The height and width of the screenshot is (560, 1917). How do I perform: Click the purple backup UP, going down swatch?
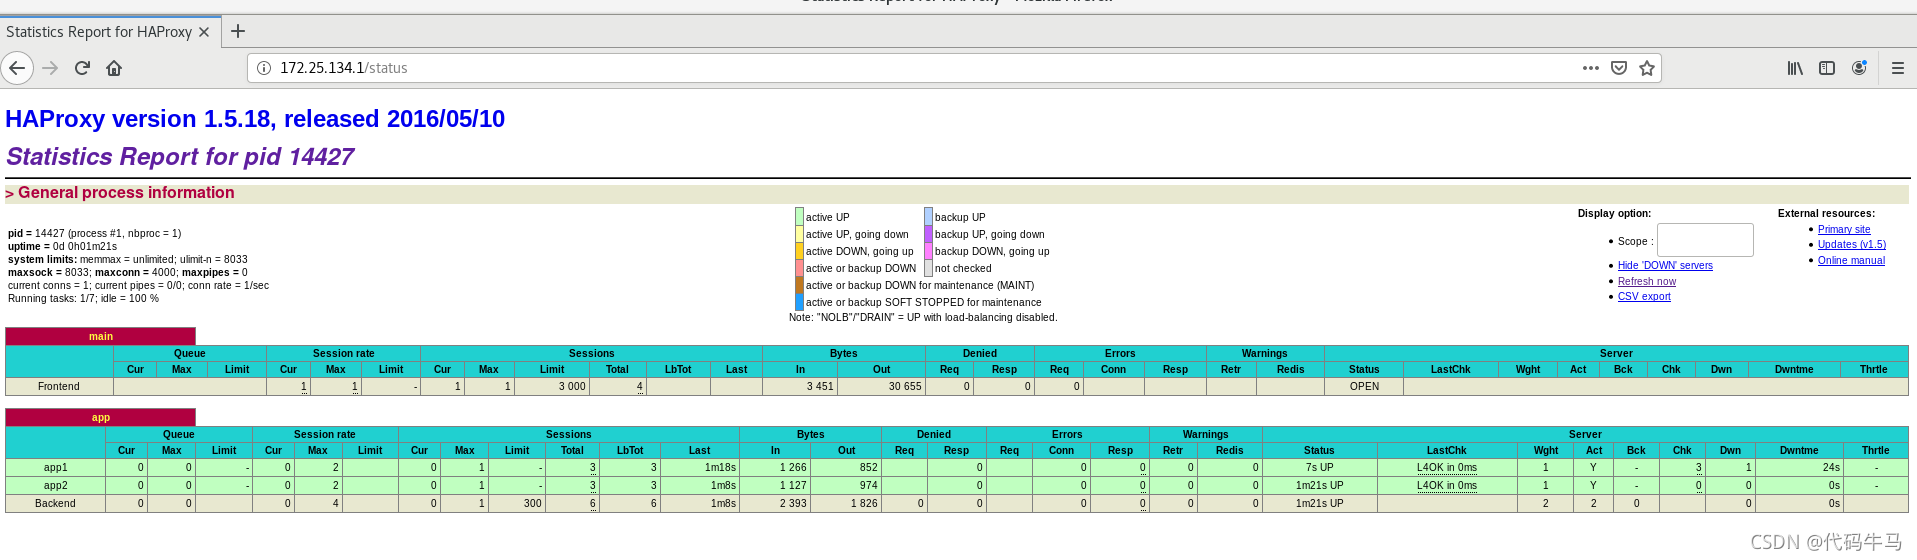928,234
